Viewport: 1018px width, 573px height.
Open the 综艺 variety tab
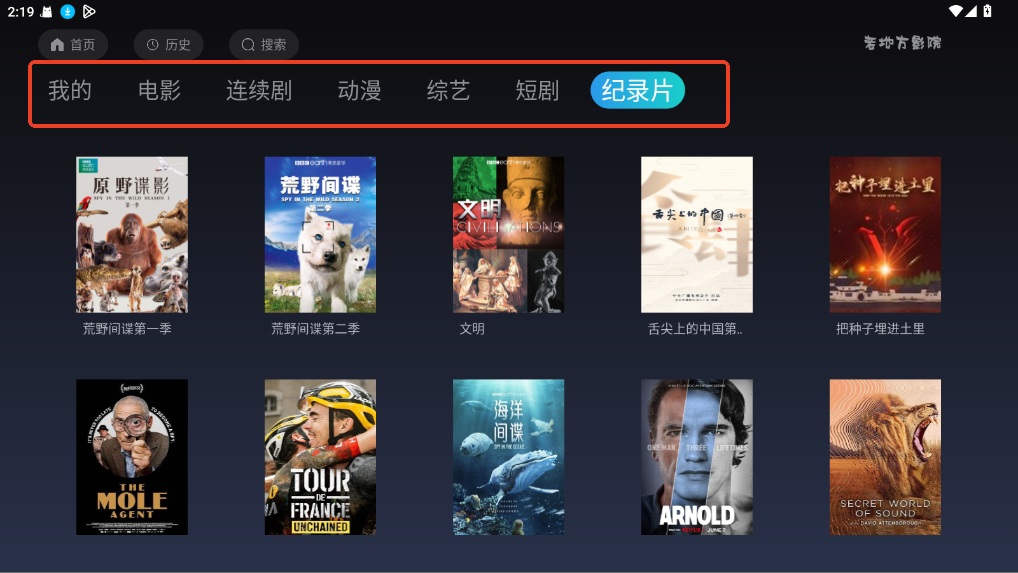(x=448, y=90)
